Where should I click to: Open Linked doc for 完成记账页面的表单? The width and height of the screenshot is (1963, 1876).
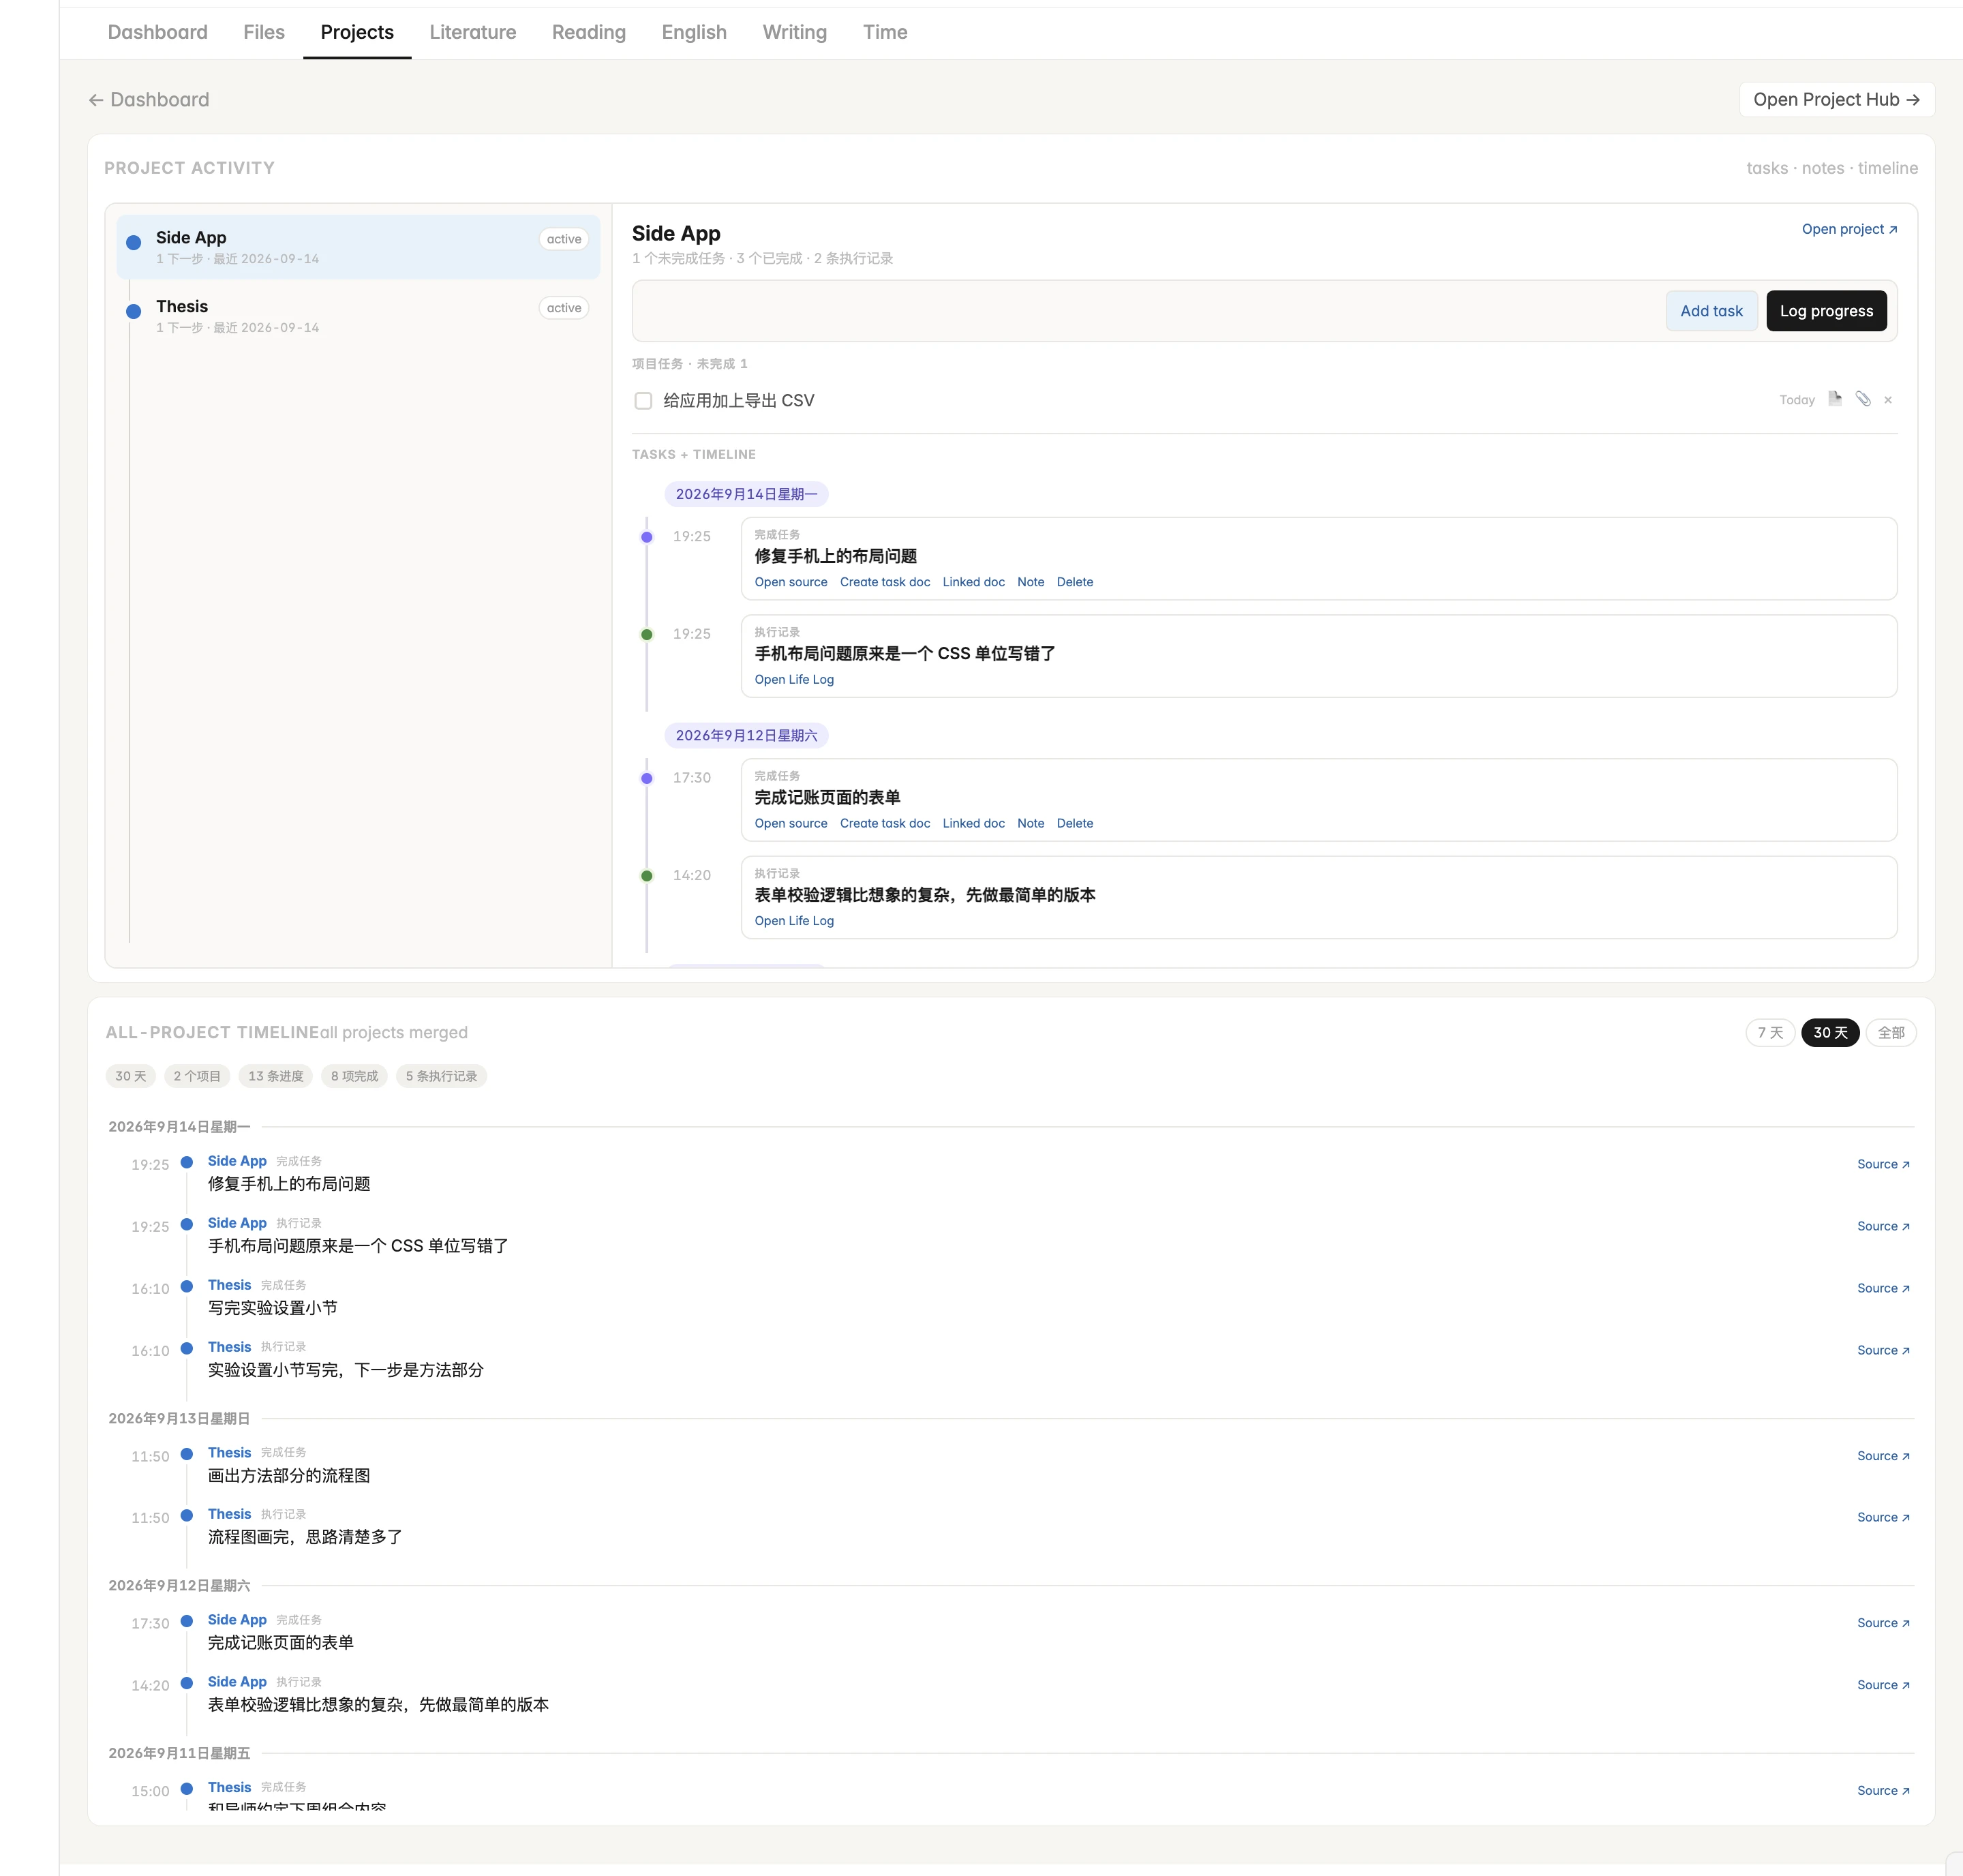click(x=973, y=823)
